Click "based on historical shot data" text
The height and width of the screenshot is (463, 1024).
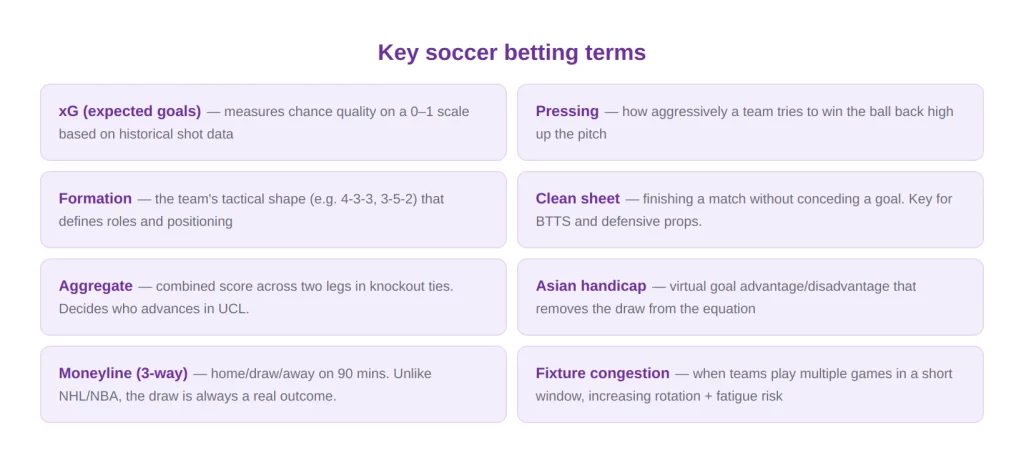click(146, 134)
